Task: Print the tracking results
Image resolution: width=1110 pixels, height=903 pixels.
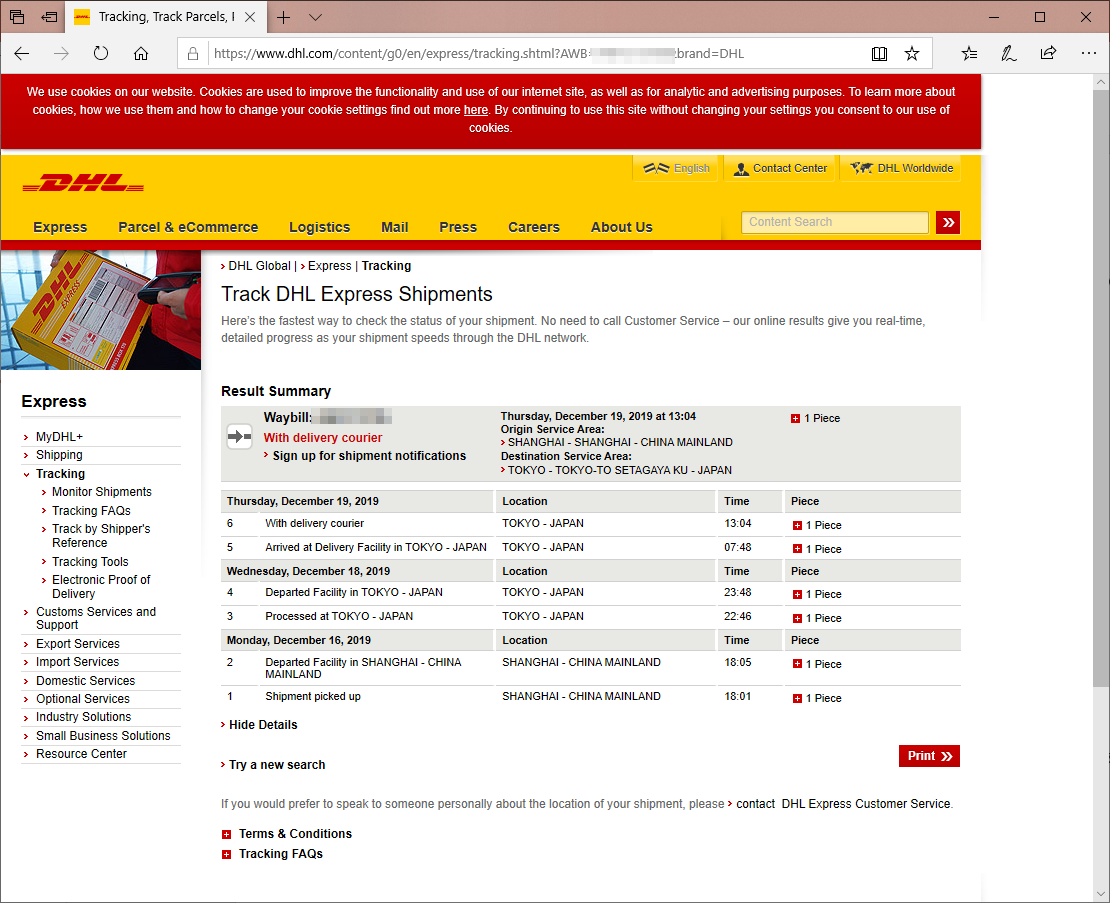Action: (929, 756)
